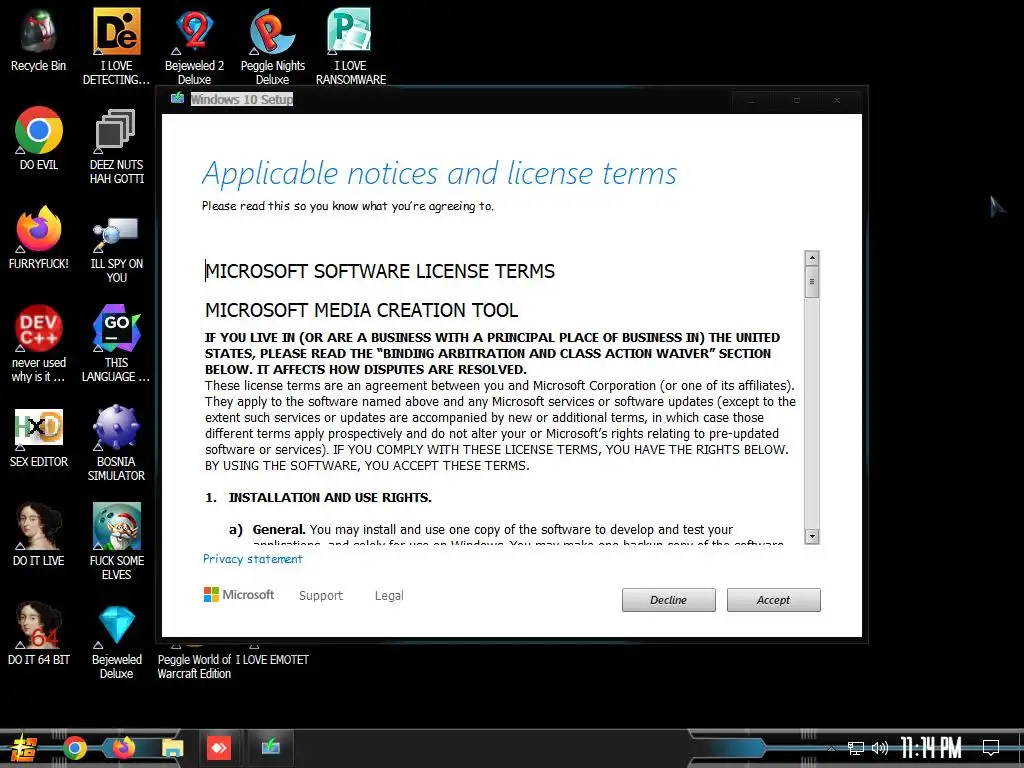
Task: Click the Windows 10 Setup taskbar button
Action: 270,747
